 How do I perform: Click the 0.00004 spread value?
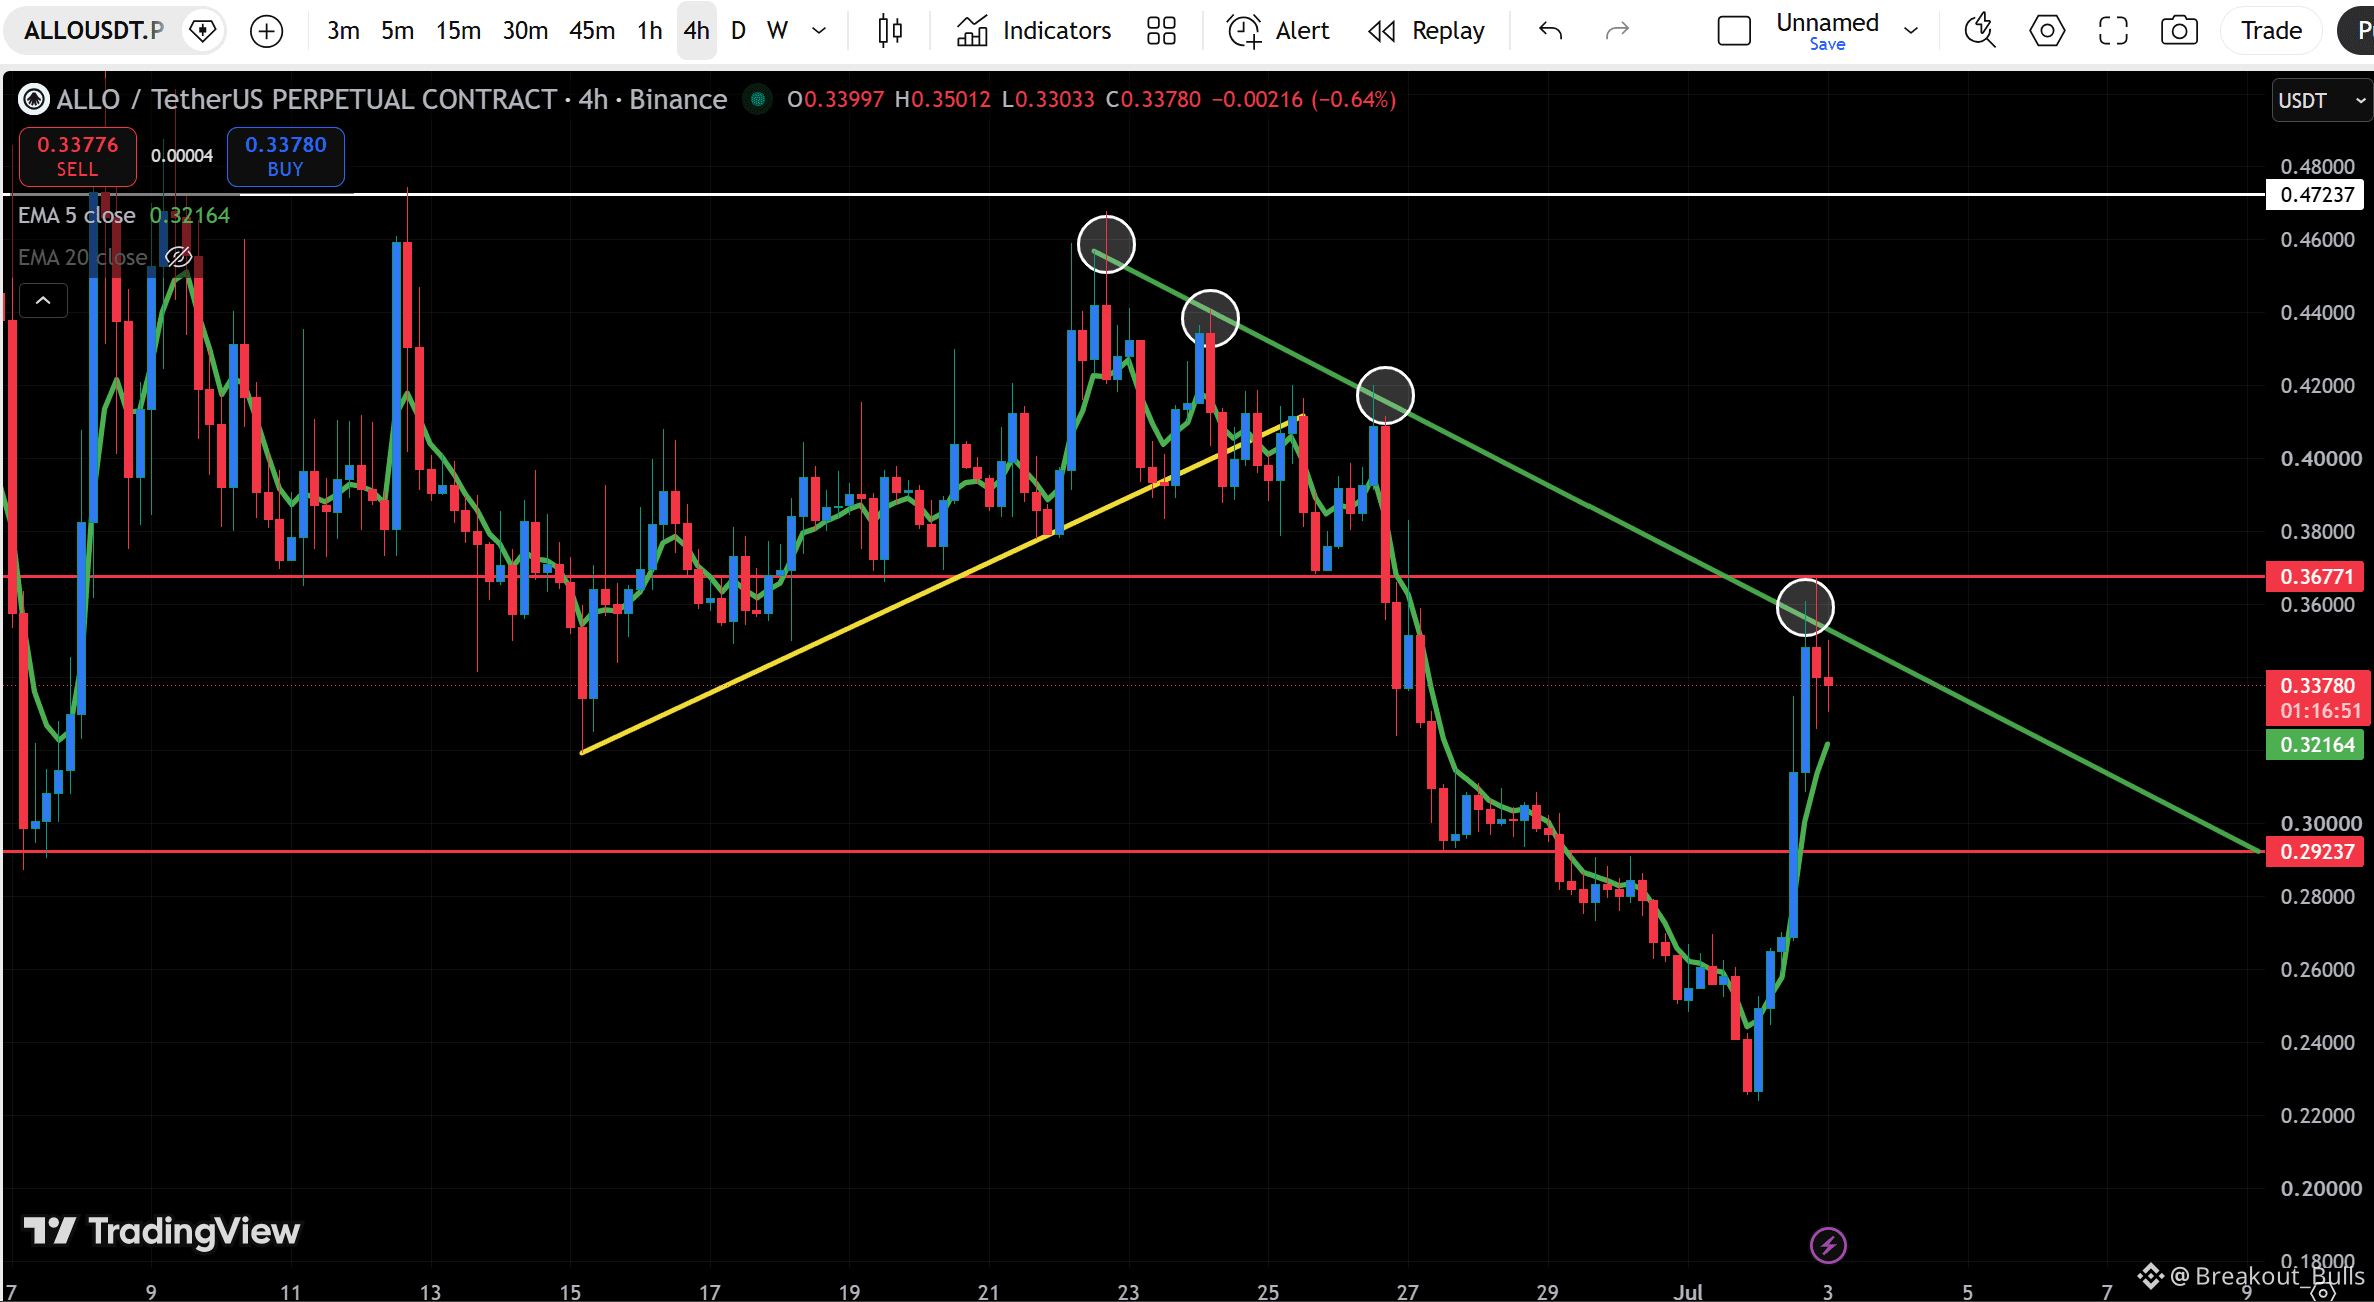point(182,156)
